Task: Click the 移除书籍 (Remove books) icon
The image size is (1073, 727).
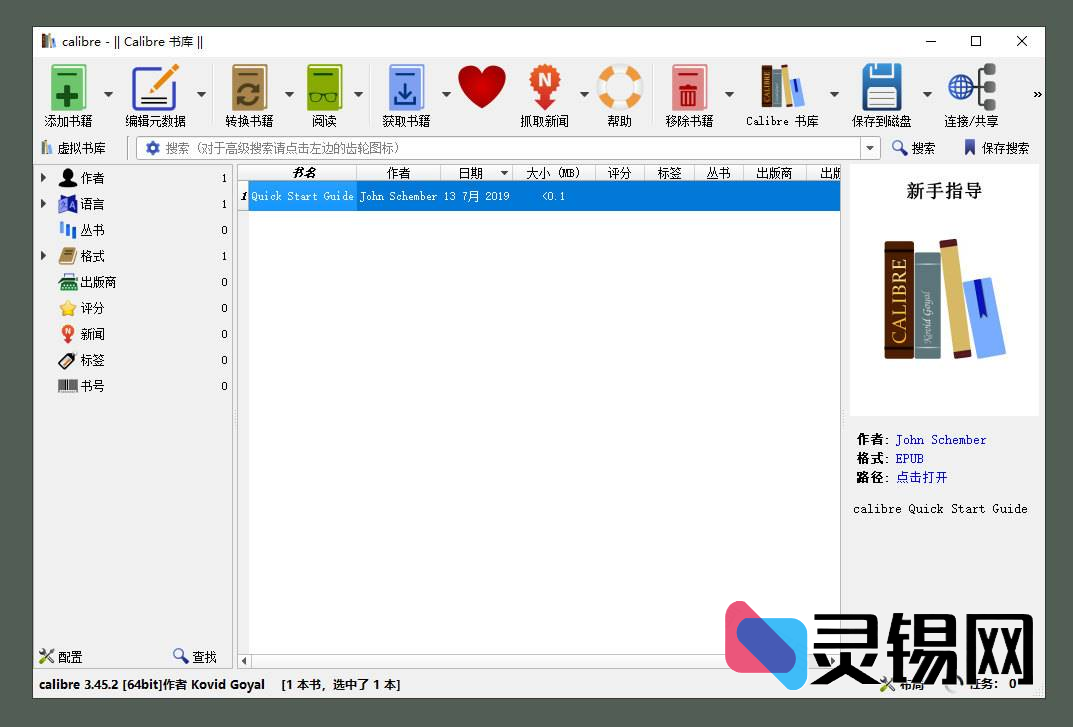Action: (688, 88)
